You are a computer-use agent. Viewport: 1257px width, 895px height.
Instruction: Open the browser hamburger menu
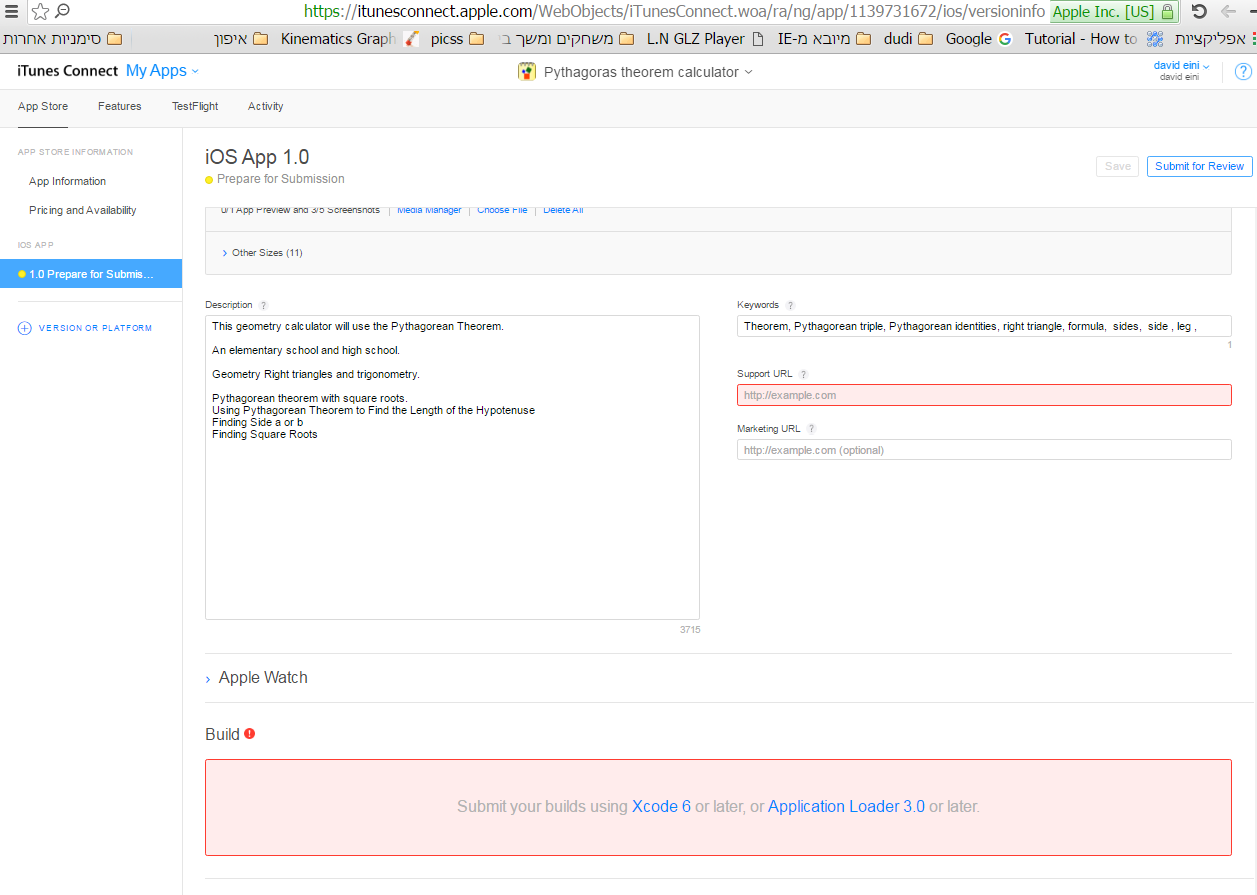coord(11,12)
